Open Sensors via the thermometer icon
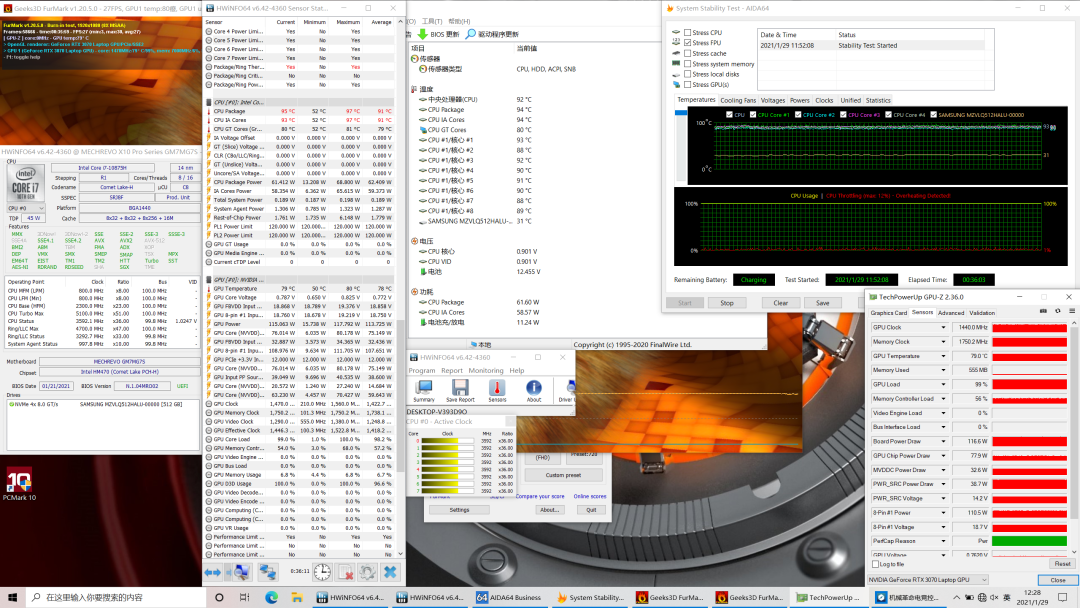 point(497,388)
